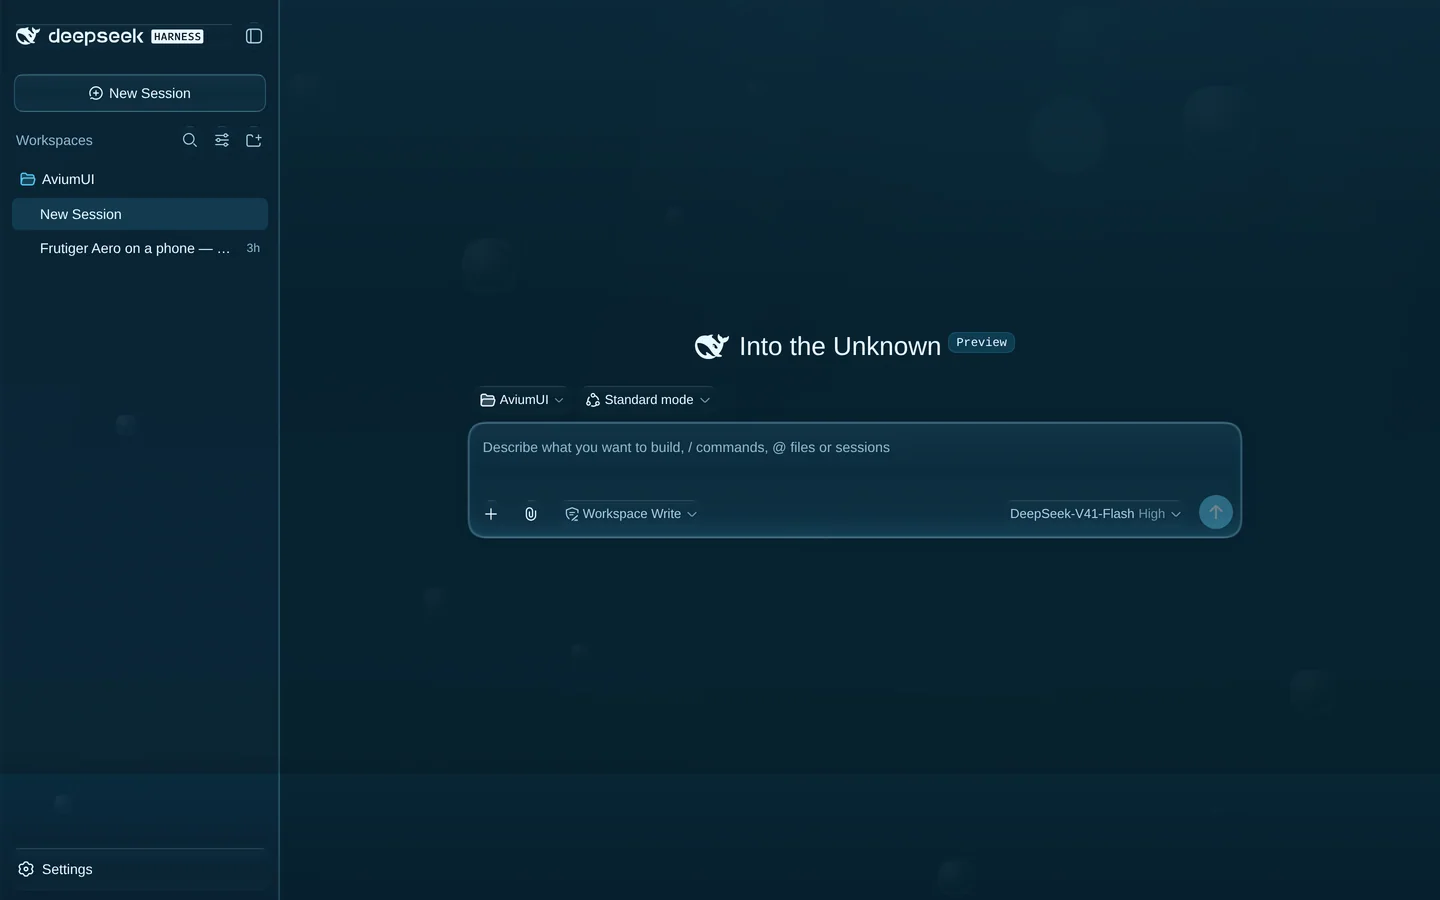Screen dimensions: 1440x900
Task: Open the Workspace Write permission dropdown
Action: tap(631, 514)
